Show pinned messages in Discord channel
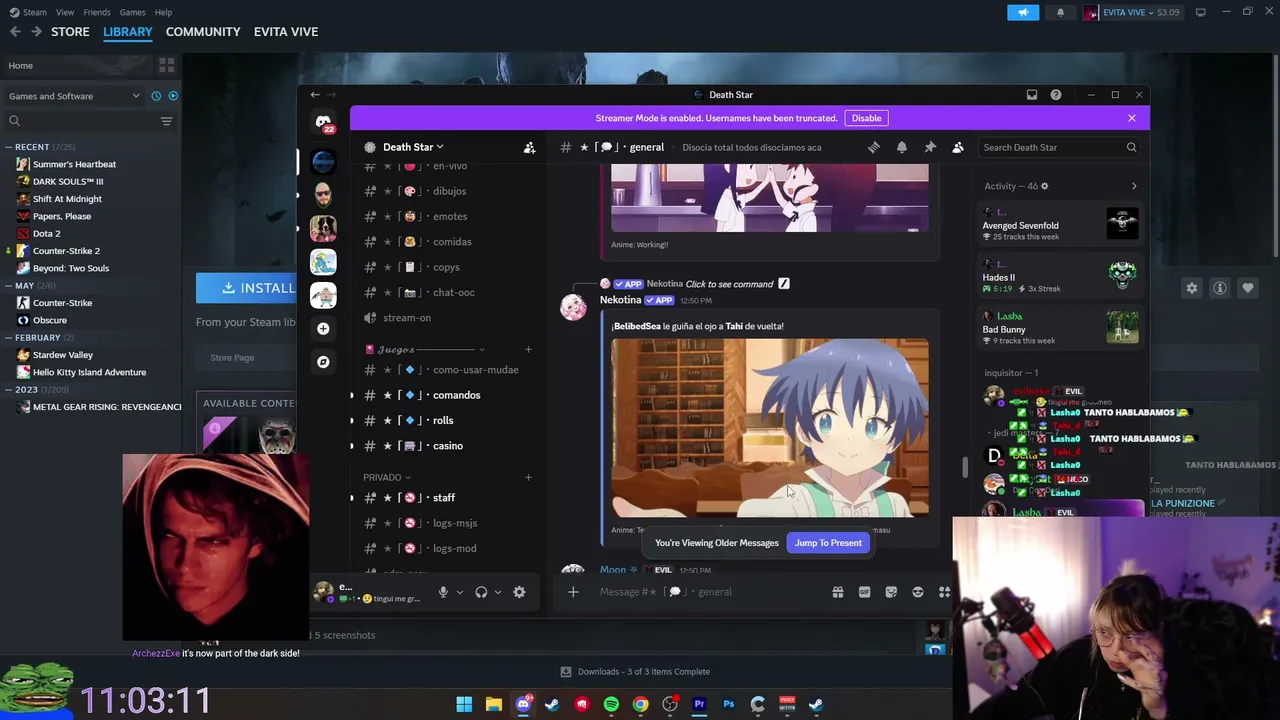The height and width of the screenshot is (720, 1280). (x=930, y=147)
